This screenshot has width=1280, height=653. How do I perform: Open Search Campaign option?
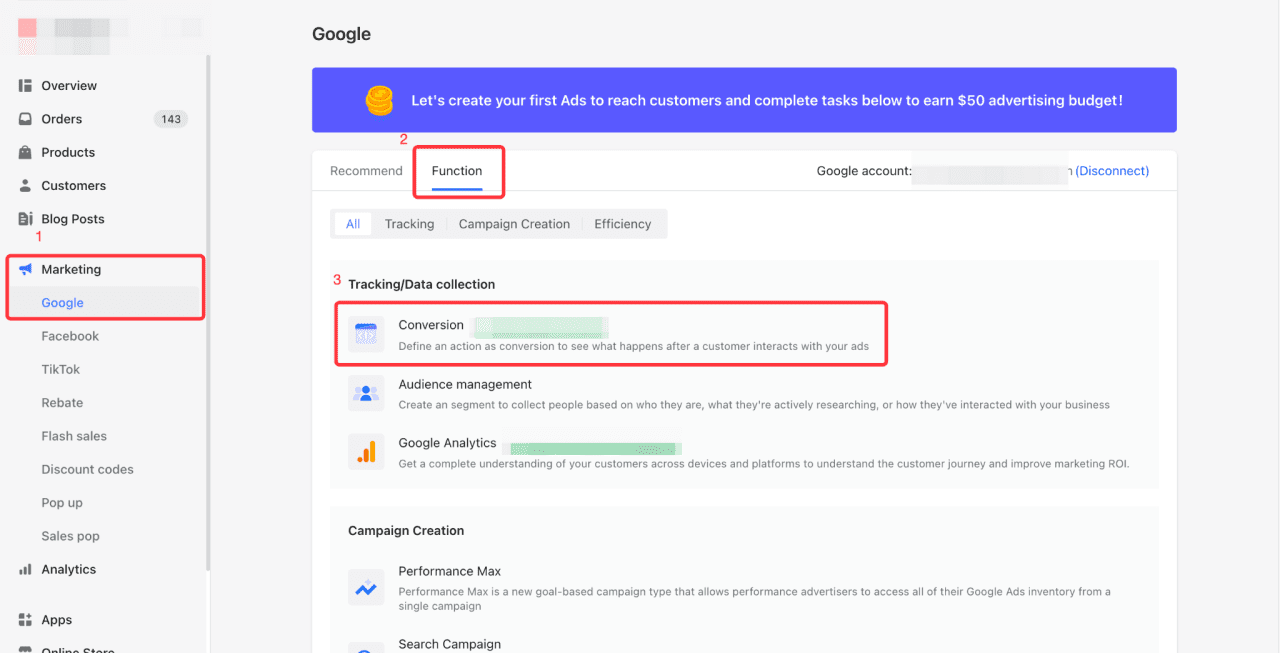(449, 644)
